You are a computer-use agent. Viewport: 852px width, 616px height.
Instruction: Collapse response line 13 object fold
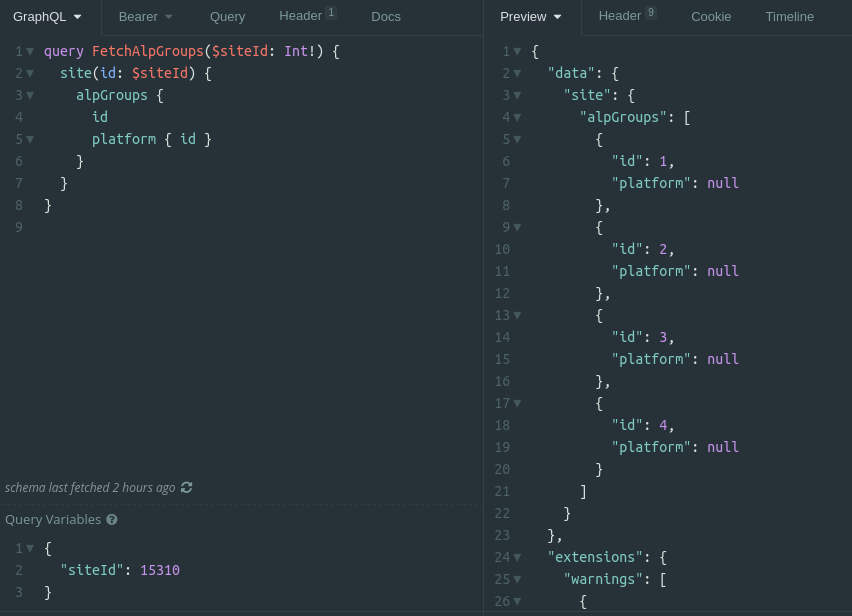click(517, 316)
